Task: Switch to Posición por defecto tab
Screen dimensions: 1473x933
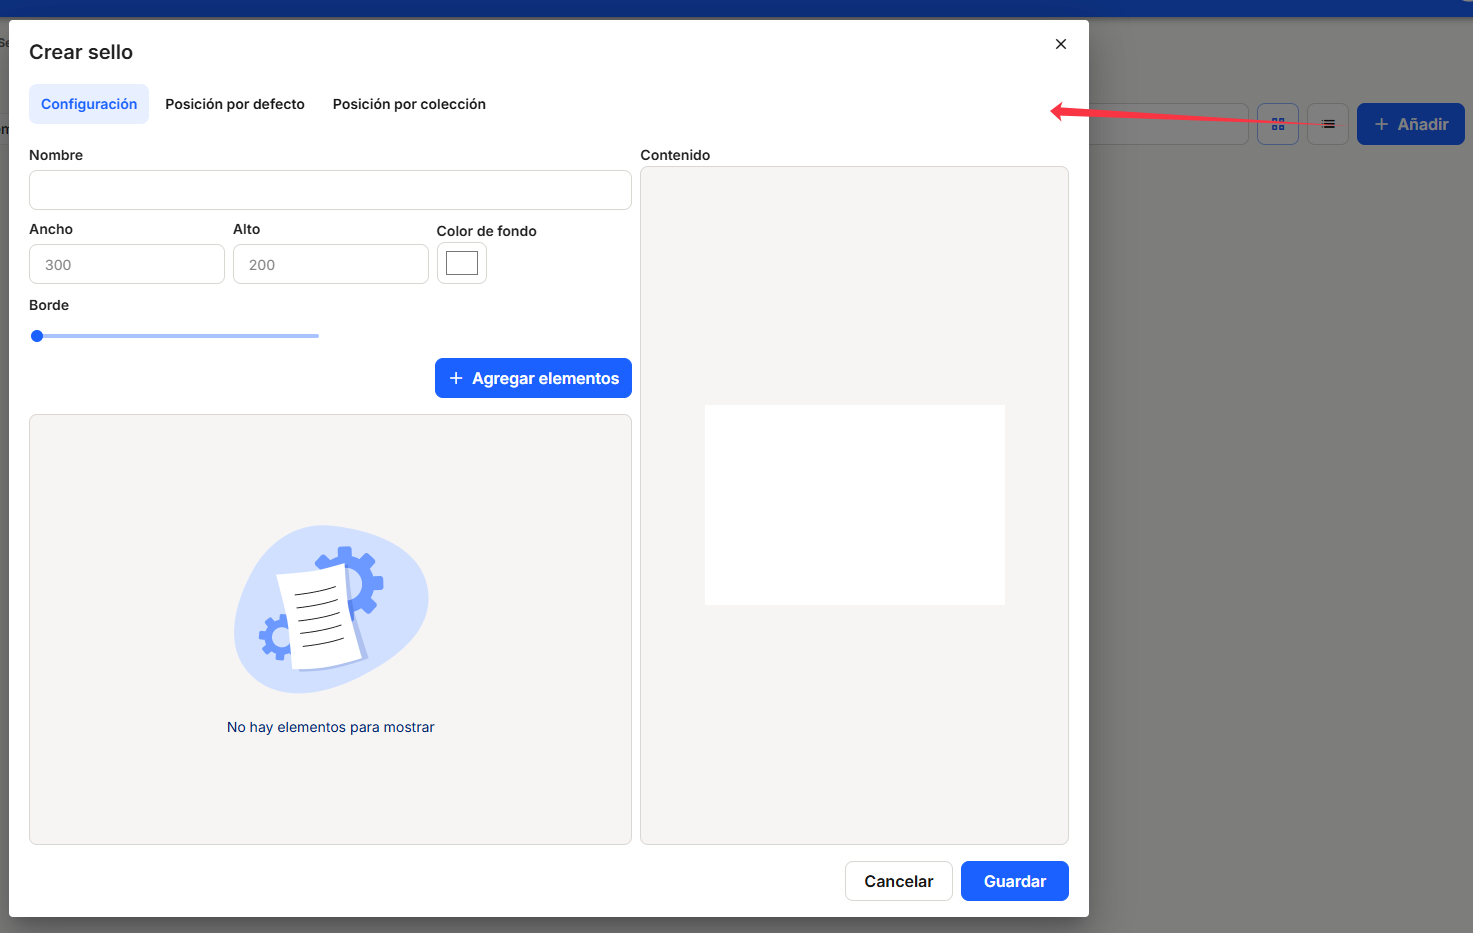Action: pyautogui.click(x=235, y=104)
